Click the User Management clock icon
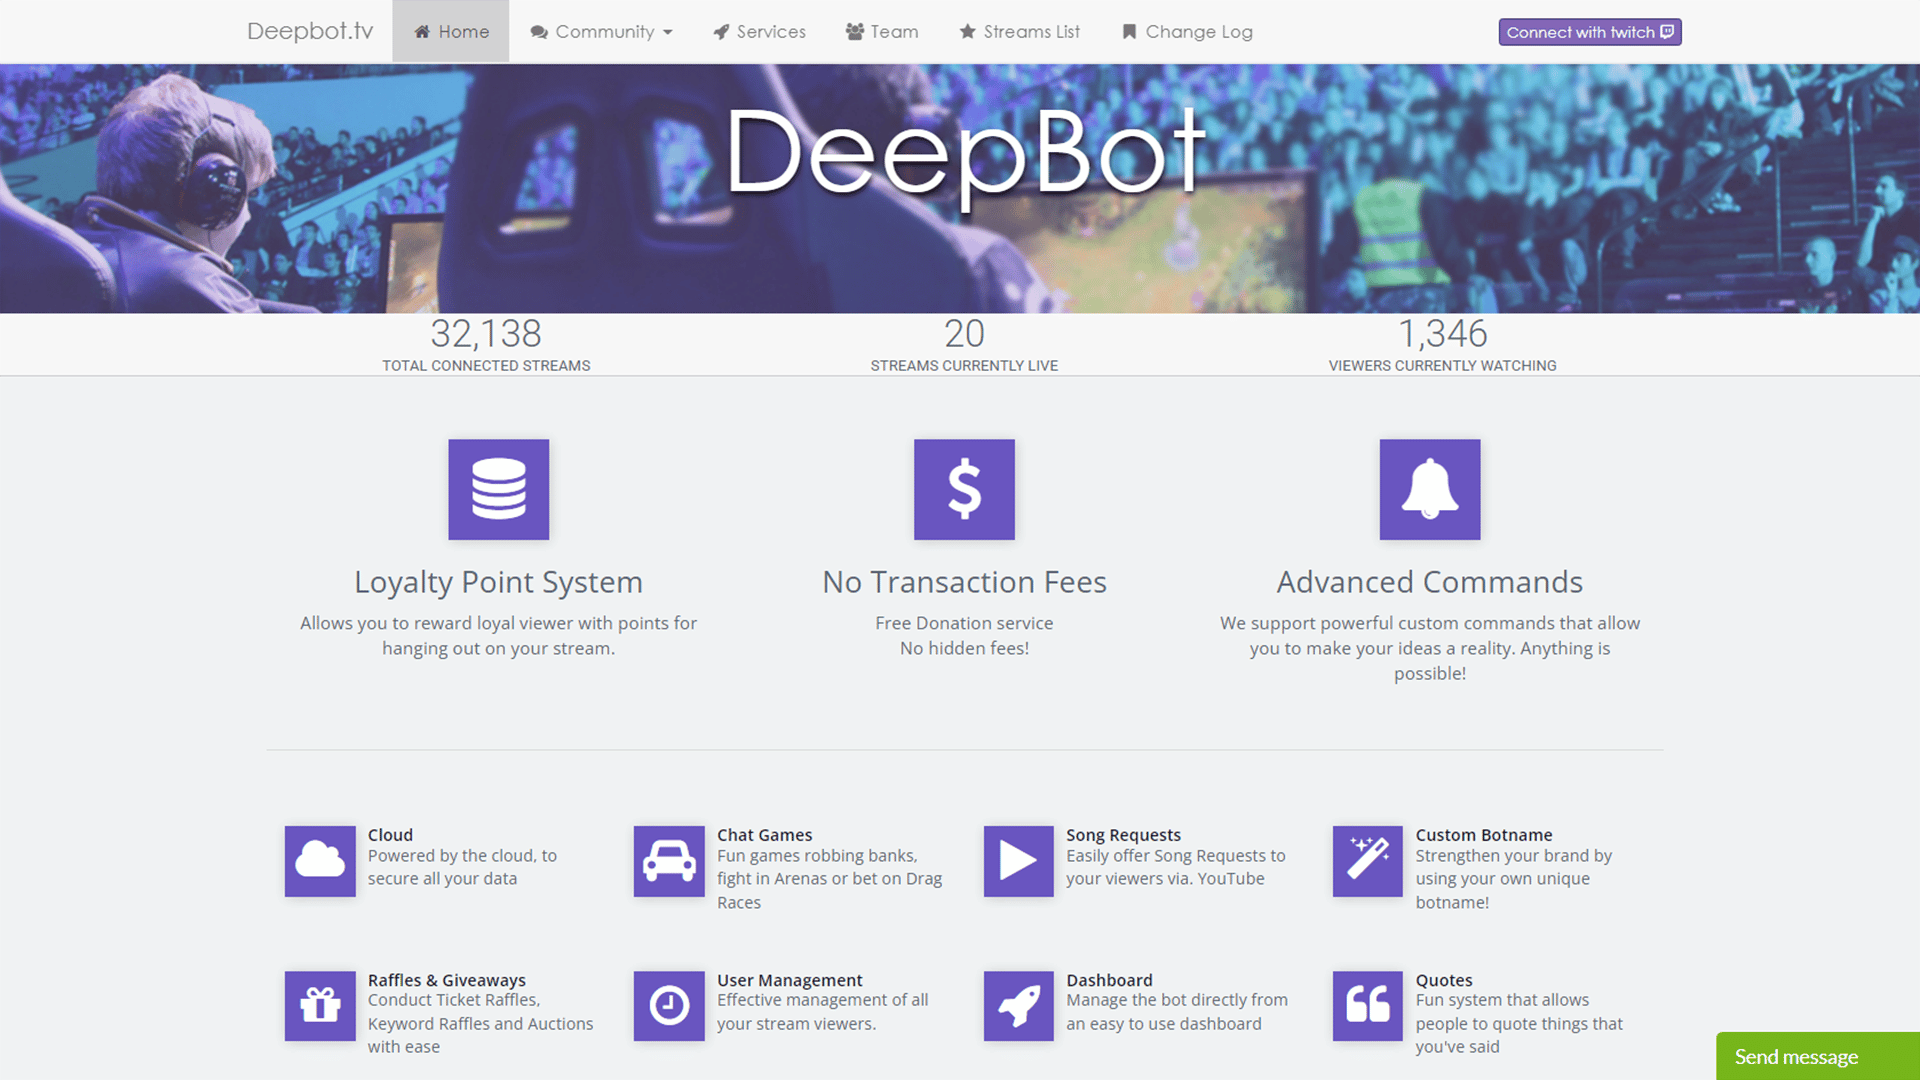Viewport: 1920px width, 1080px height. tap(669, 1006)
